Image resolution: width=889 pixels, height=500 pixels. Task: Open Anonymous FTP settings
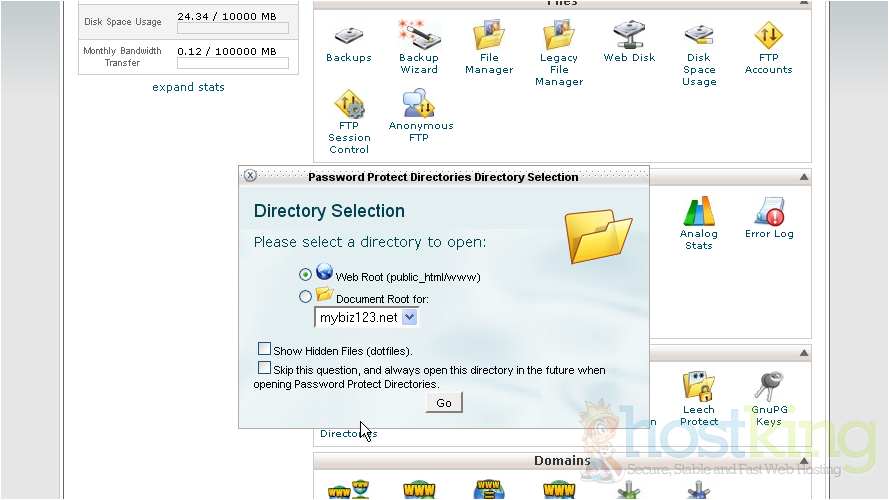click(x=420, y=116)
